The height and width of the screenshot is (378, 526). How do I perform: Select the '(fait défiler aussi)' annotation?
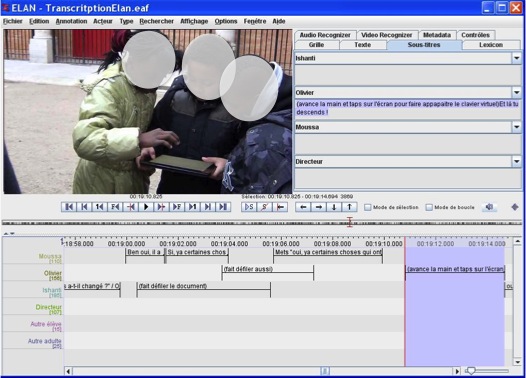(x=268, y=269)
